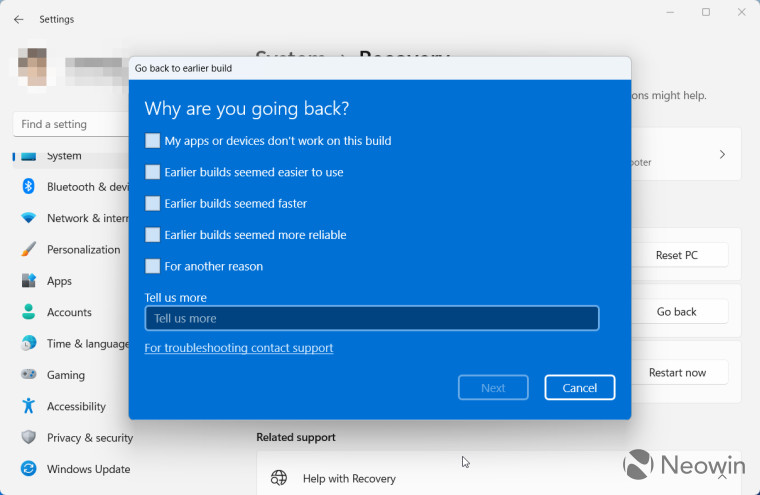Image resolution: width=760 pixels, height=495 pixels.
Task: Click Privacy & security label
Action: click(90, 438)
